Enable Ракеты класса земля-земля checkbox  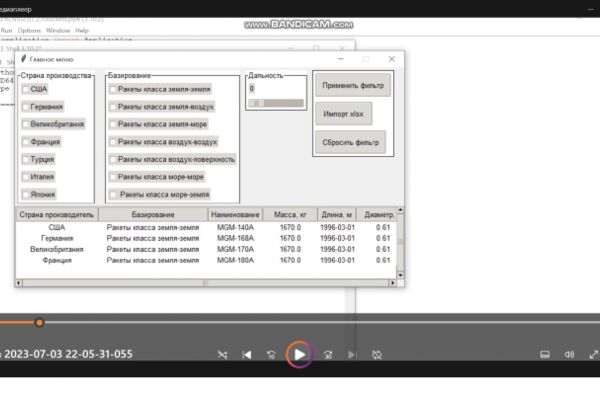click(112, 89)
